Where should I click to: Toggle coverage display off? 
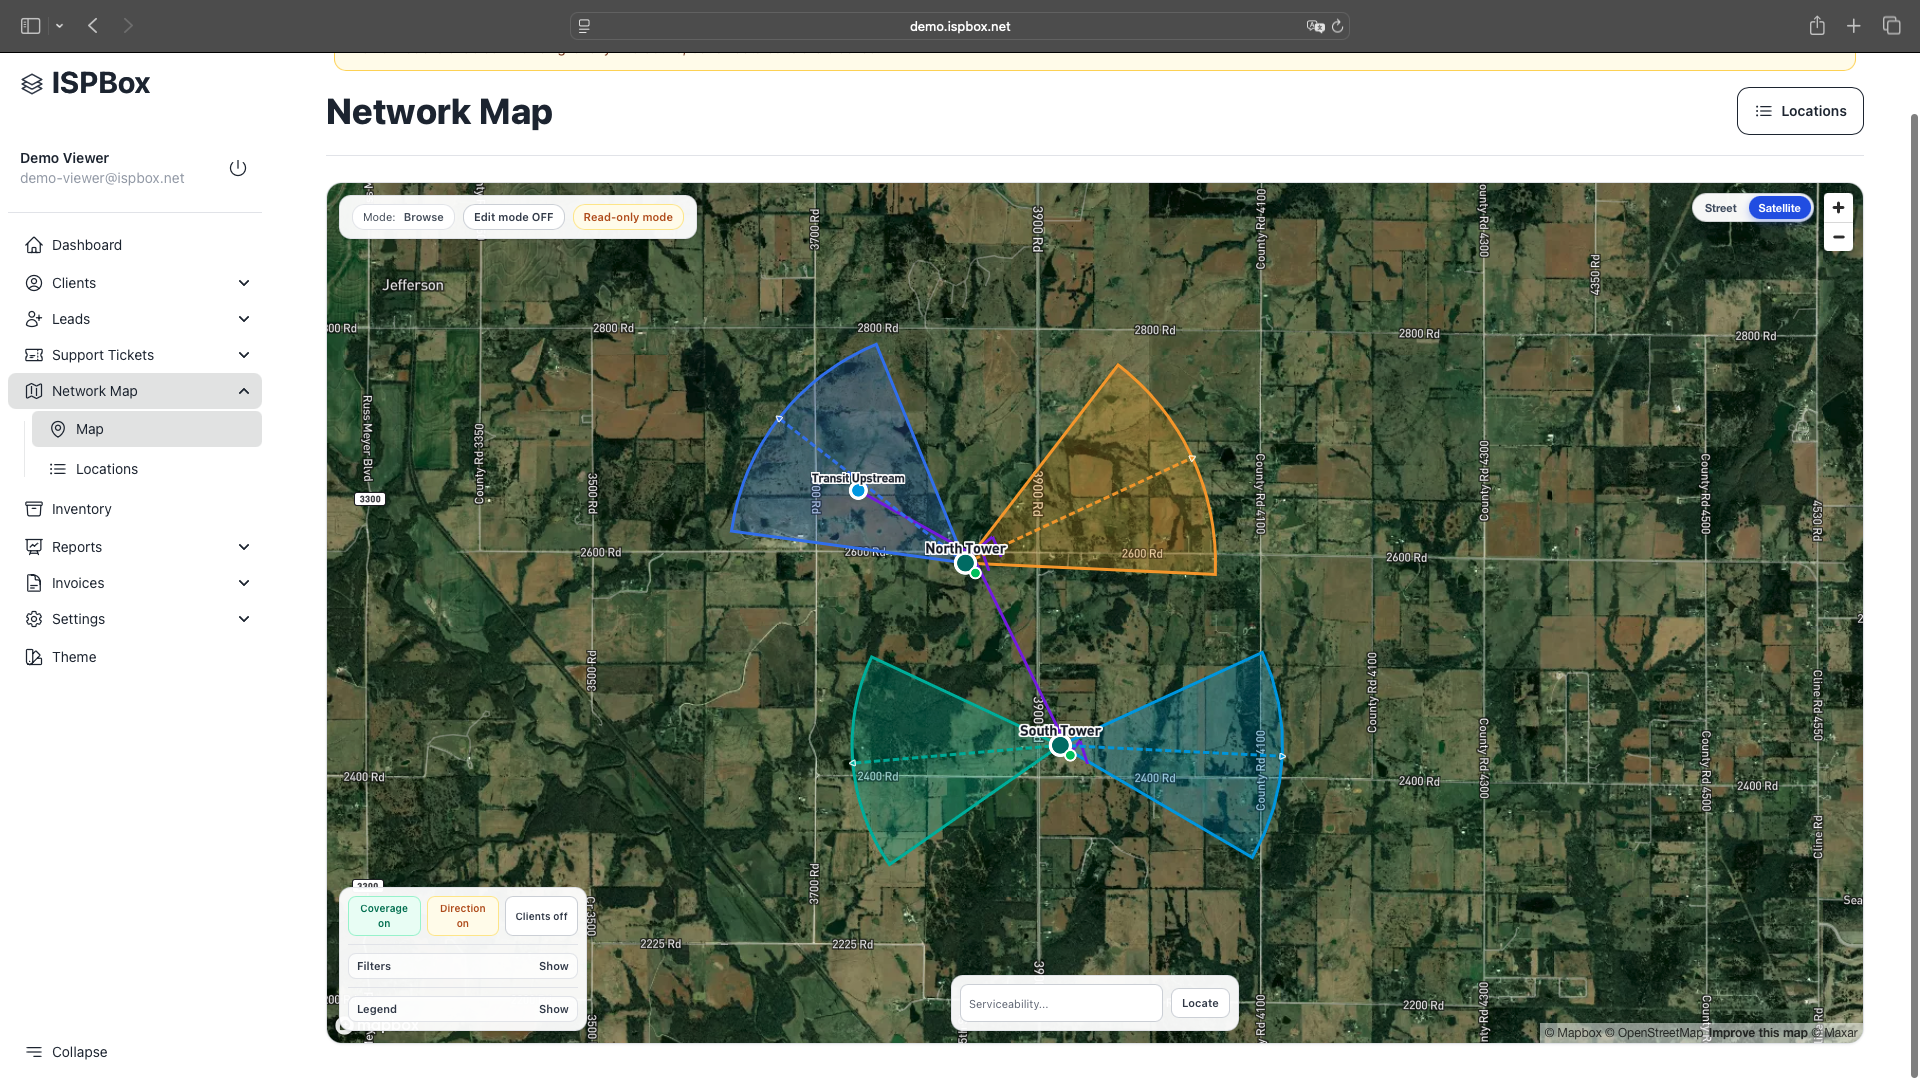pos(383,915)
